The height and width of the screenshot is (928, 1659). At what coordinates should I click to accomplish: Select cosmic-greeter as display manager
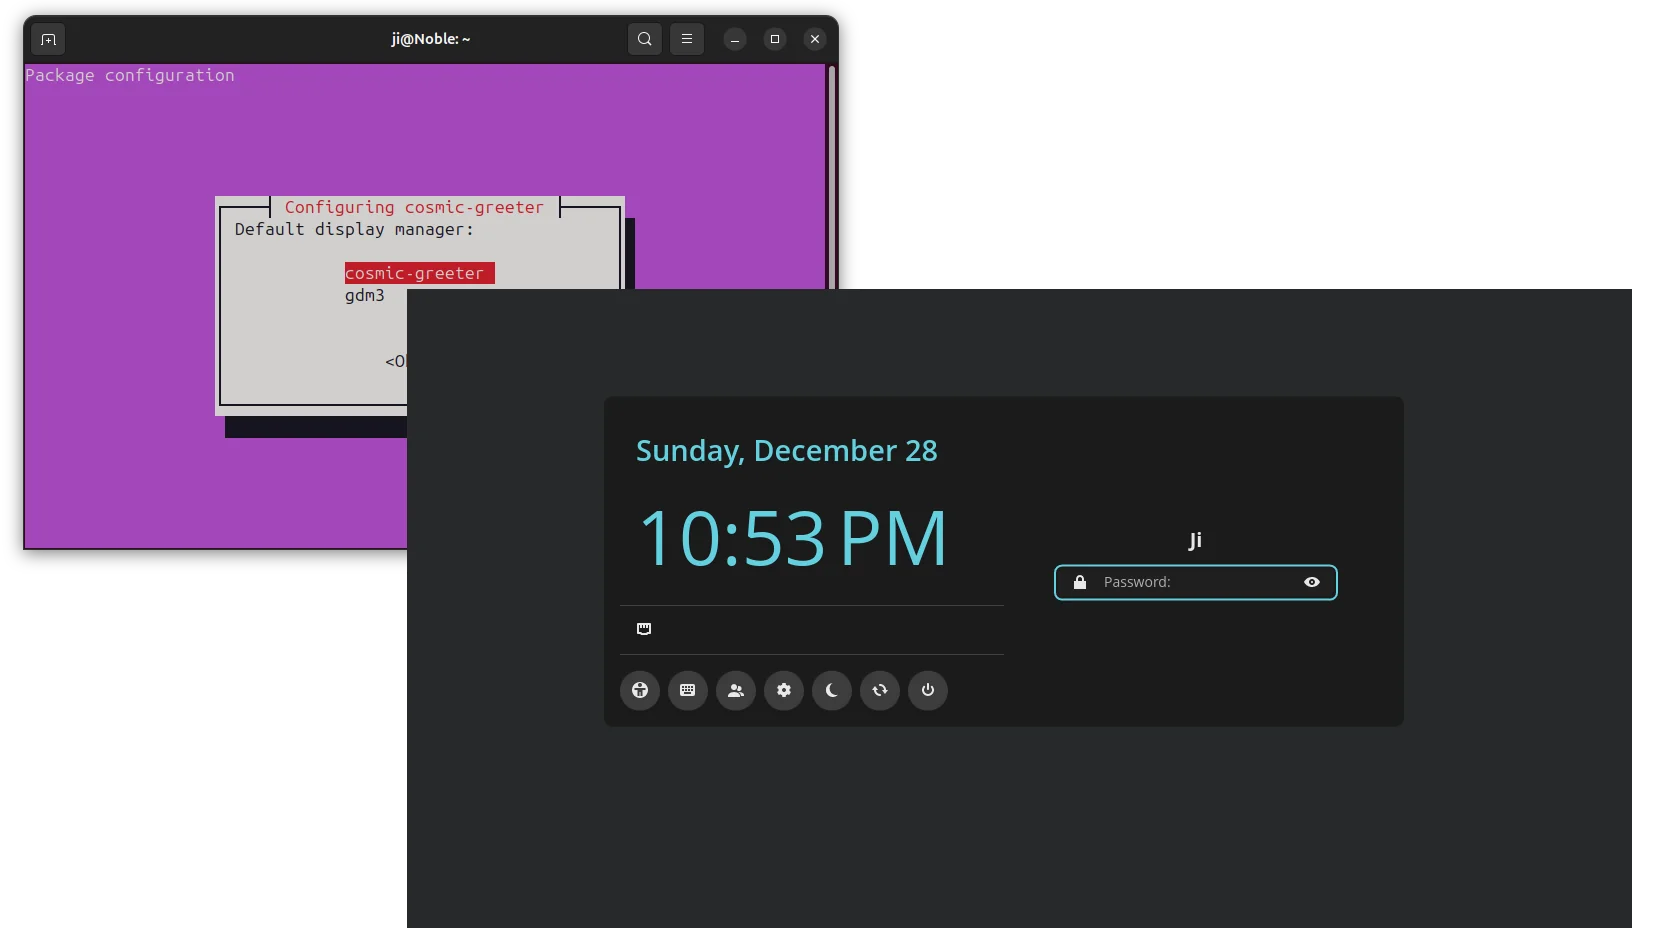(415, 273)
